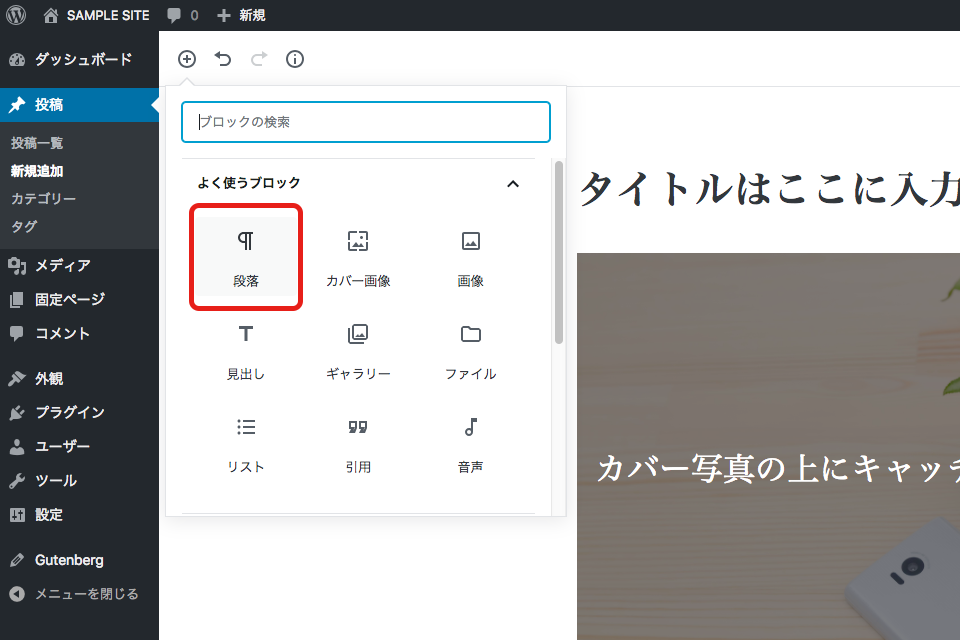The height and width of the screenshot is (640, 960).
Task: Insert a file (ファイル) block
Action: click(470, 350)
